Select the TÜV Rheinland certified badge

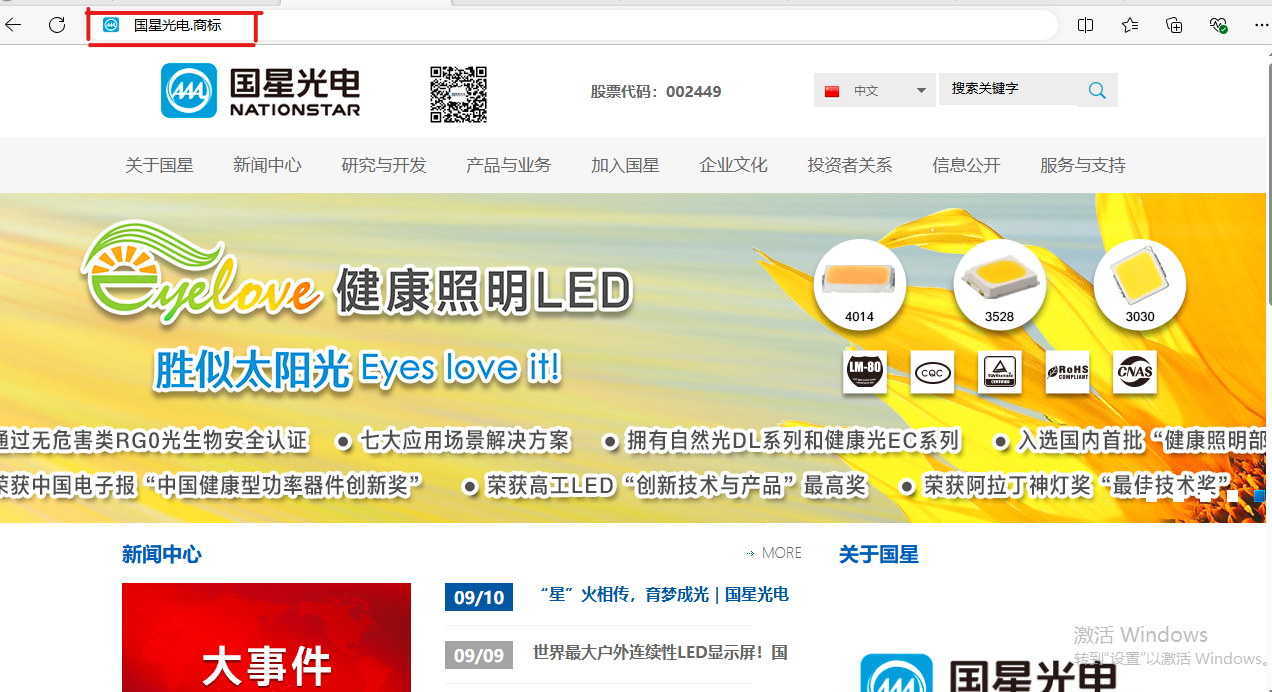pyautogui.click(x=1000, y=371)
